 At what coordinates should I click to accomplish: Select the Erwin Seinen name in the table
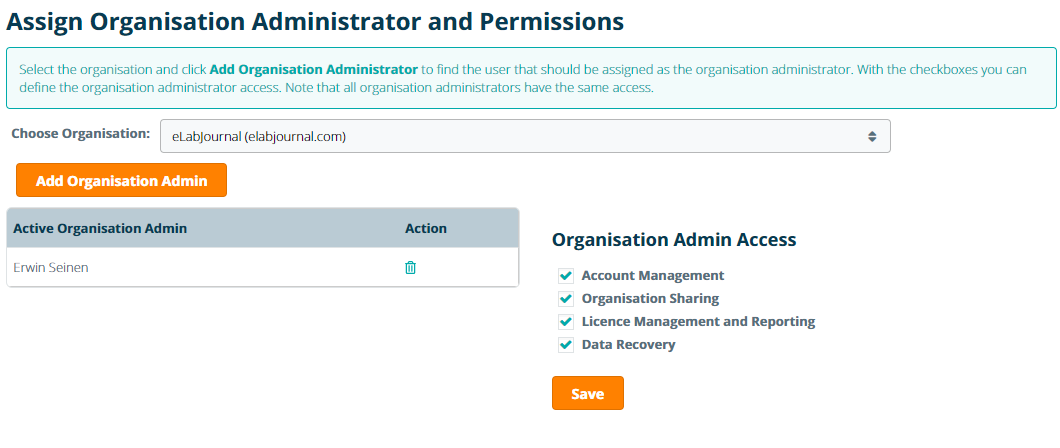52,267
